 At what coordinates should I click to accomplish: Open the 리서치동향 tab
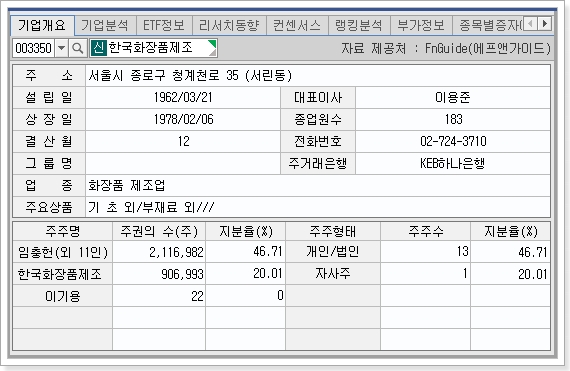tap(229, 25)
